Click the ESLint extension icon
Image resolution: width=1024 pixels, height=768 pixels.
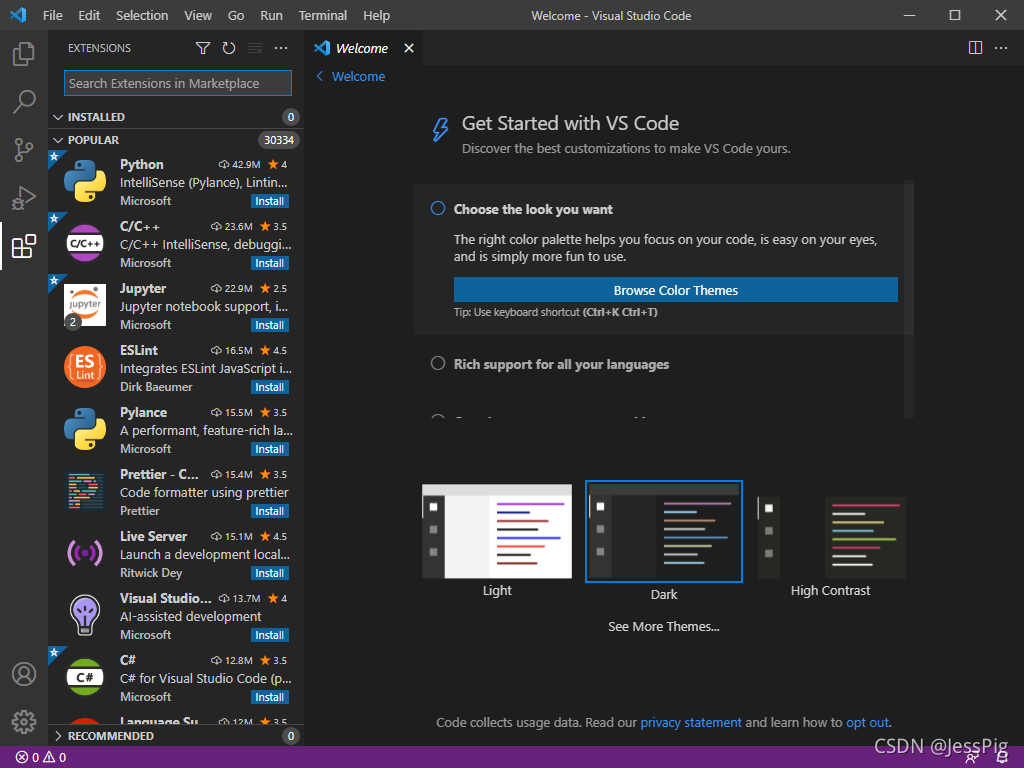click(x=85, y=367)
